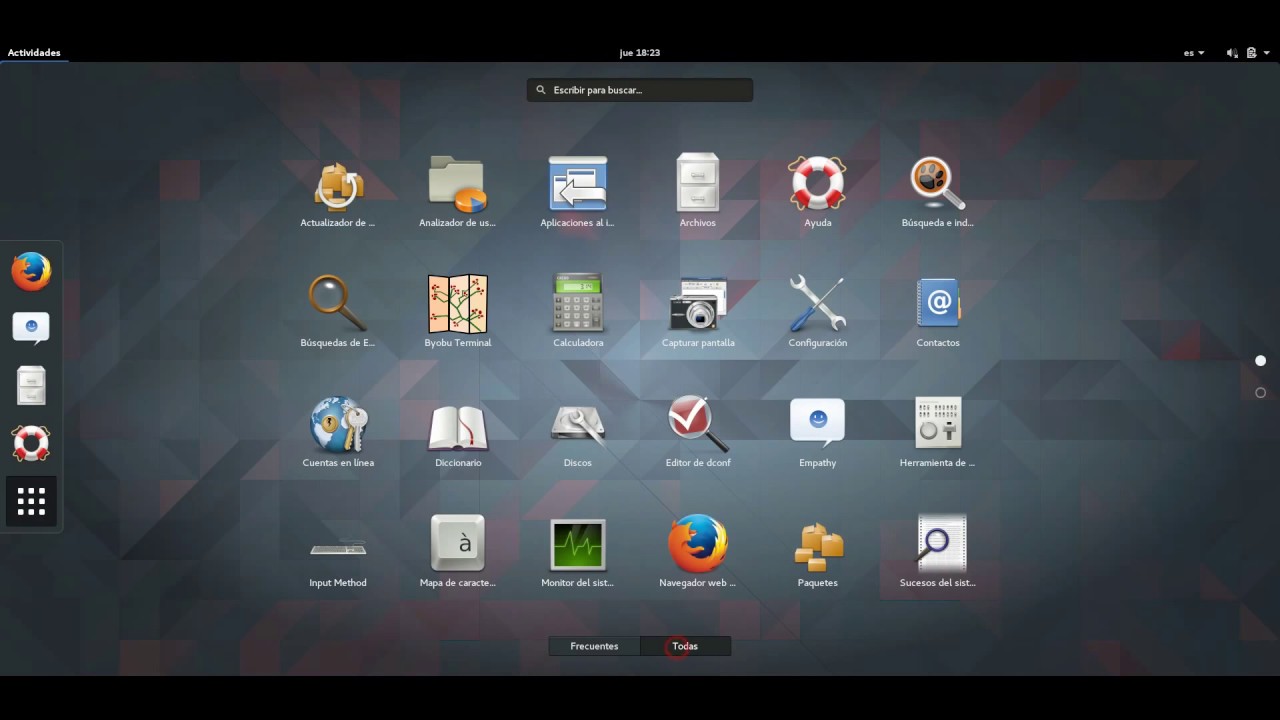Switch to the Frecuentes tab

tap(594, 646)
